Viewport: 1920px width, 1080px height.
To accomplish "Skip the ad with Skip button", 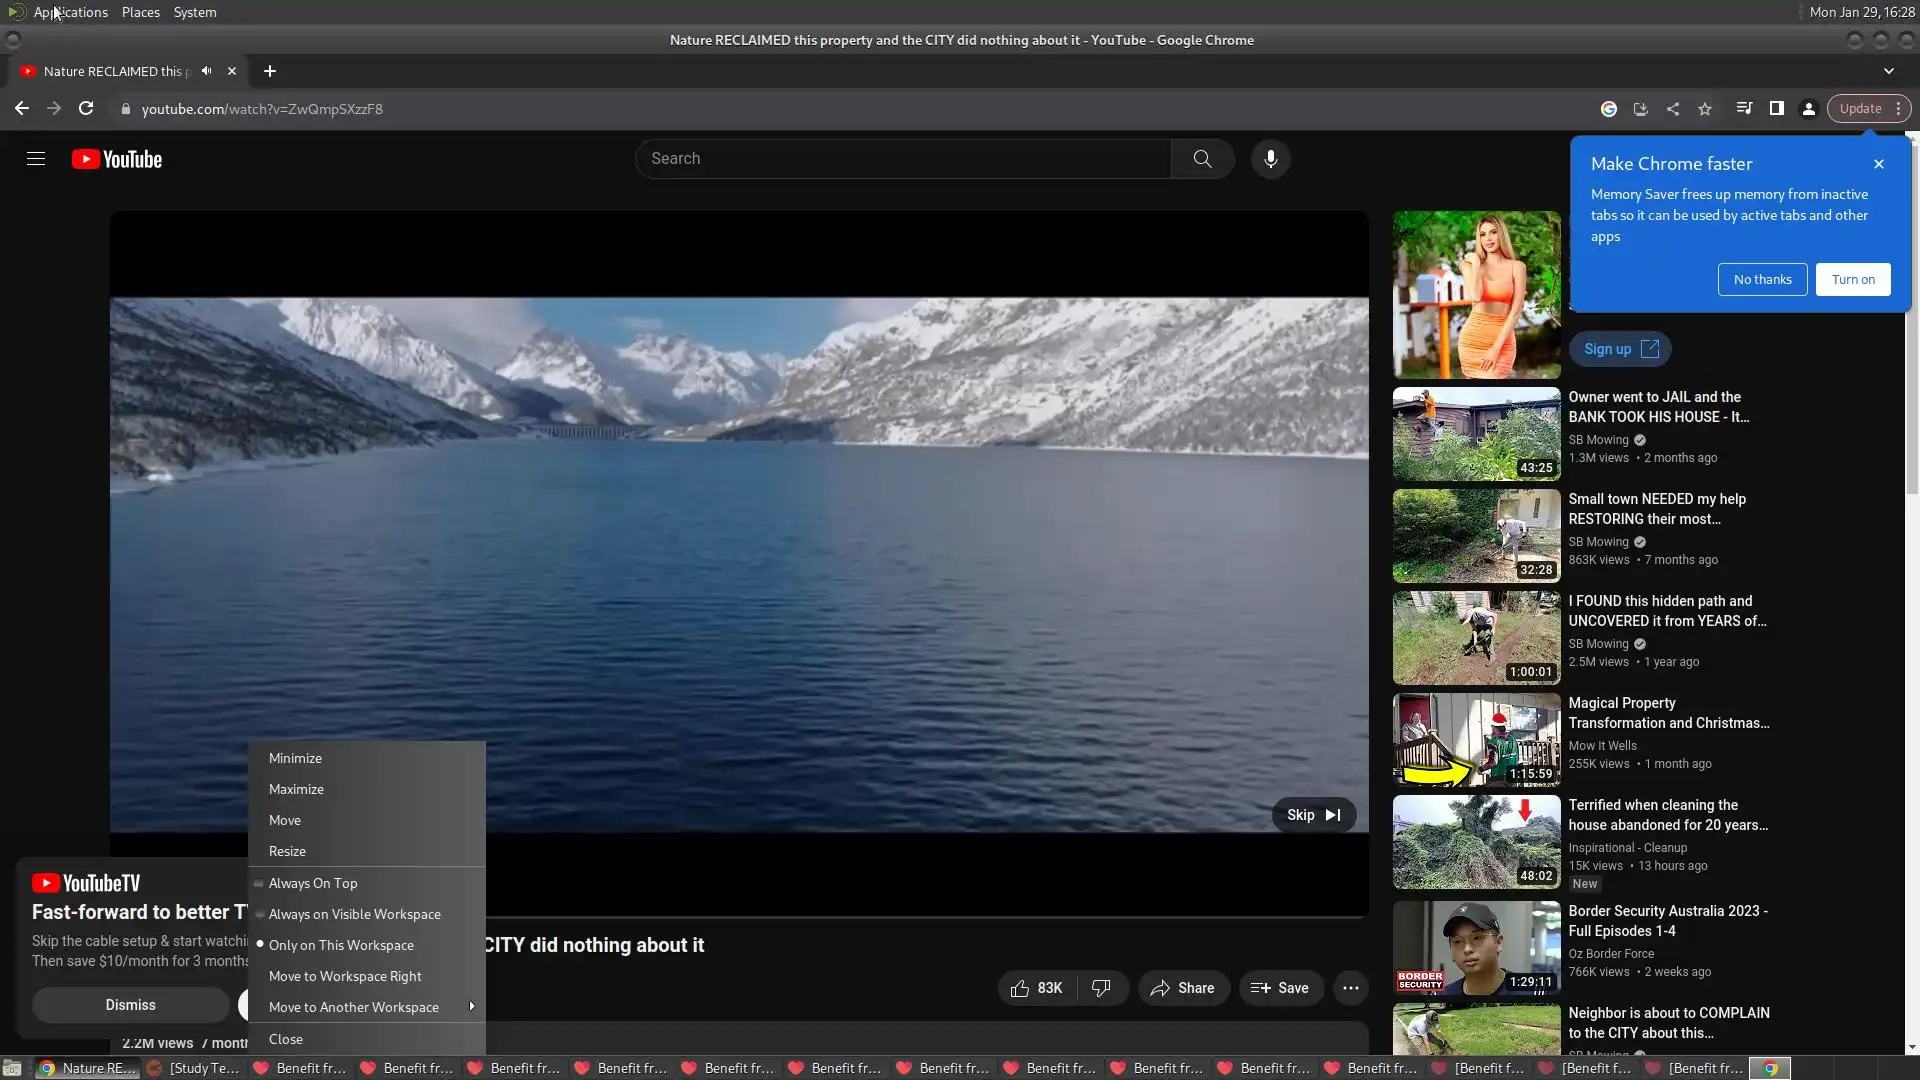I will (1313, 815).
